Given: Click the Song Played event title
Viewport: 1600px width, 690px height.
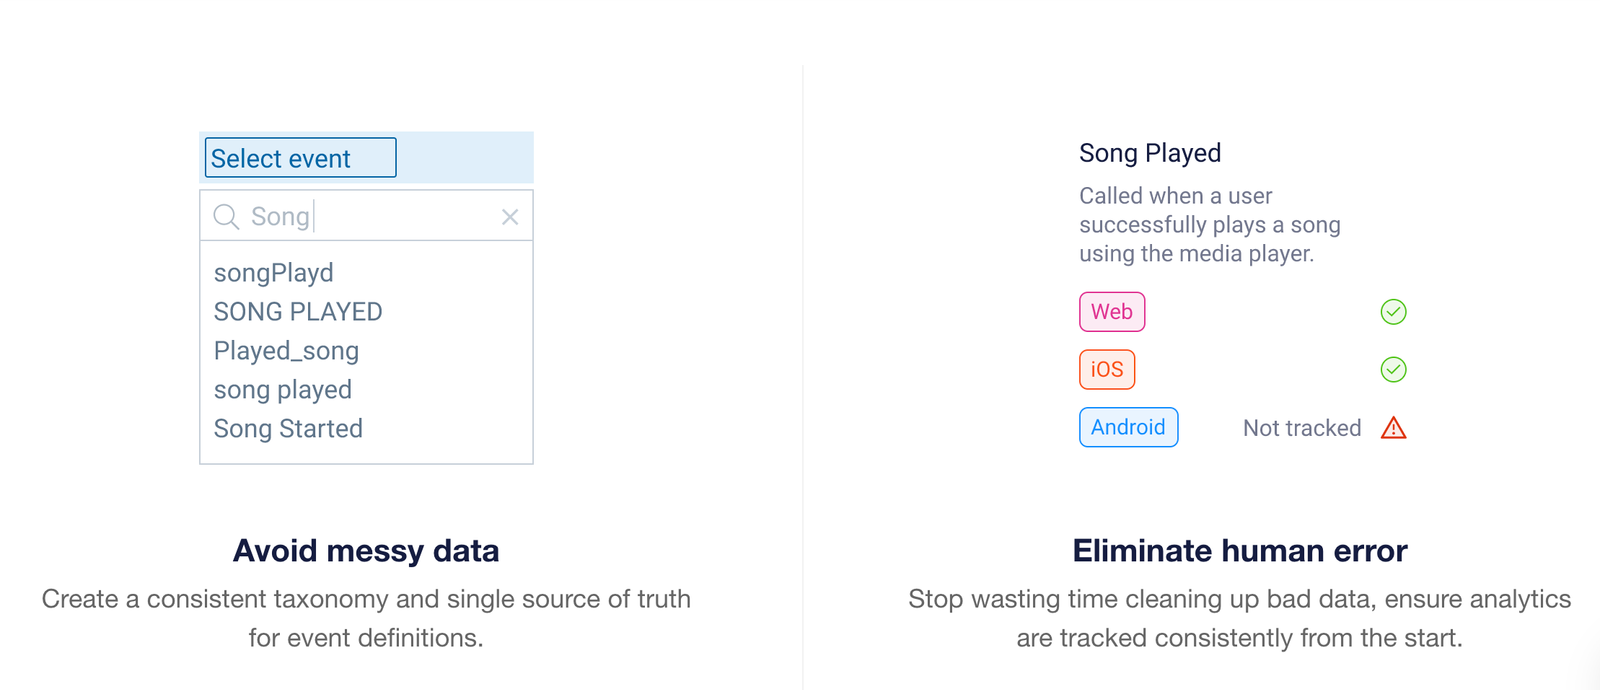Looking at the screenshot, I should coord(1150,153).
